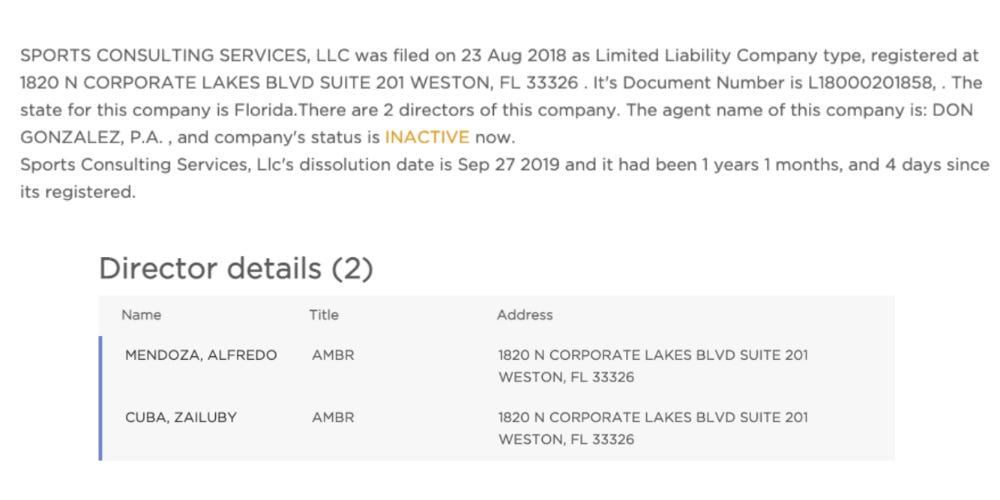Click WESTON, FL 33326 in Mendoza row
This screenshot has height=500, width=1000.
coord(566,378)
